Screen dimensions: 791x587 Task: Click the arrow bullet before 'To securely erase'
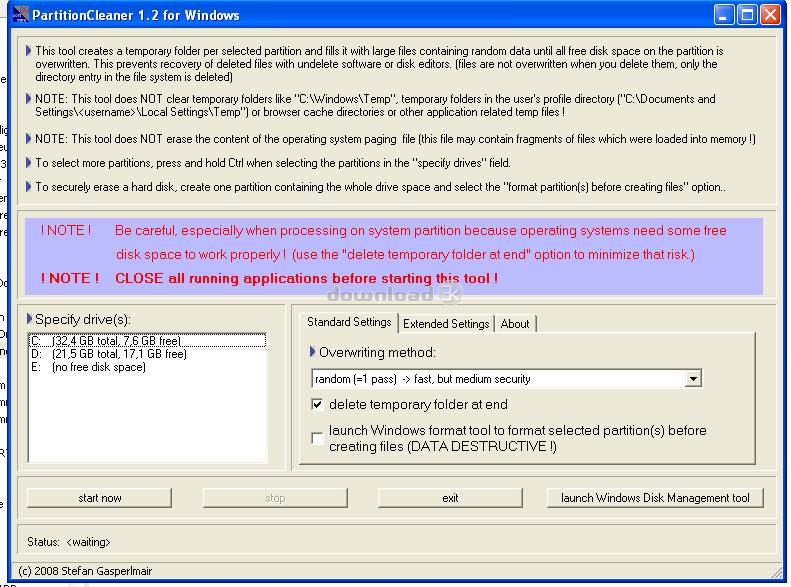point(28,187)
